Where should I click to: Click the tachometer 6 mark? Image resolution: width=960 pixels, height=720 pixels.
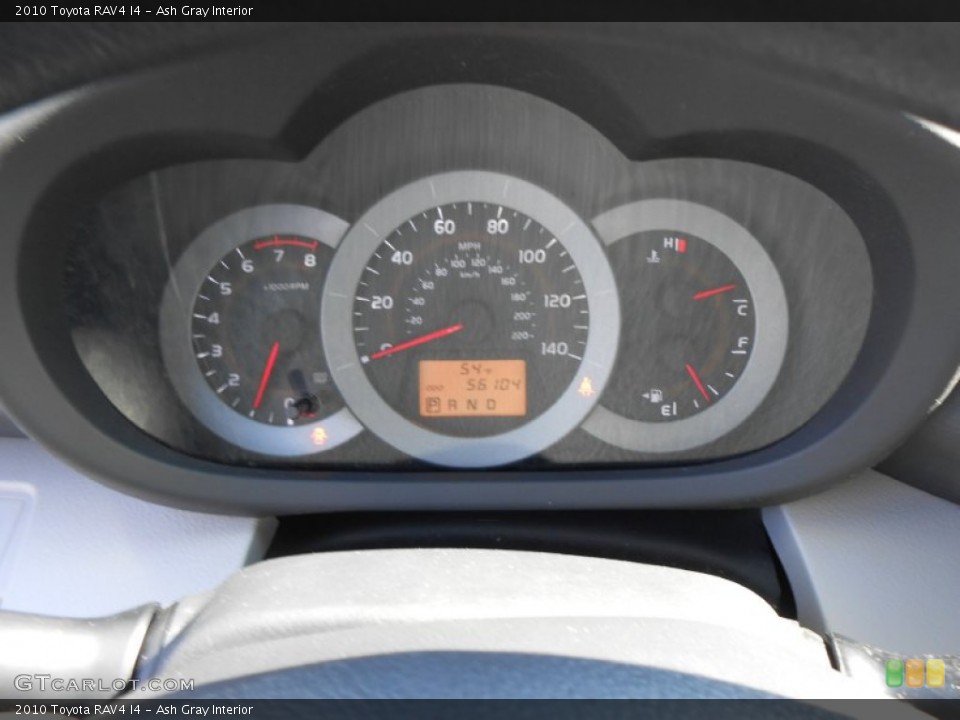point(247,266)
